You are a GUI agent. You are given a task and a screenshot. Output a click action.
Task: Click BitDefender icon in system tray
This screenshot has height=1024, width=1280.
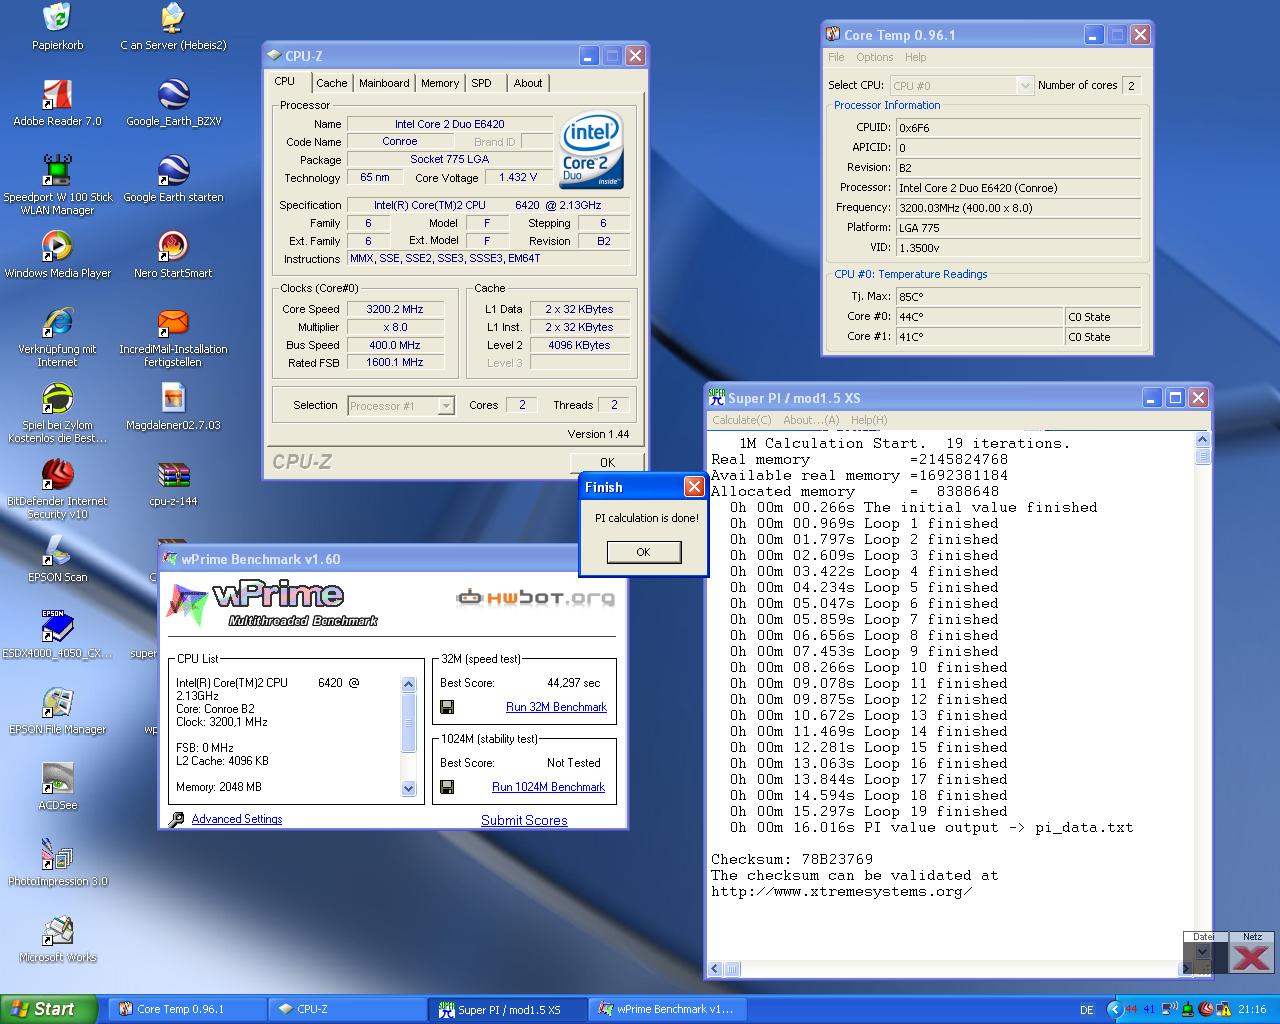(1206, 1009)
